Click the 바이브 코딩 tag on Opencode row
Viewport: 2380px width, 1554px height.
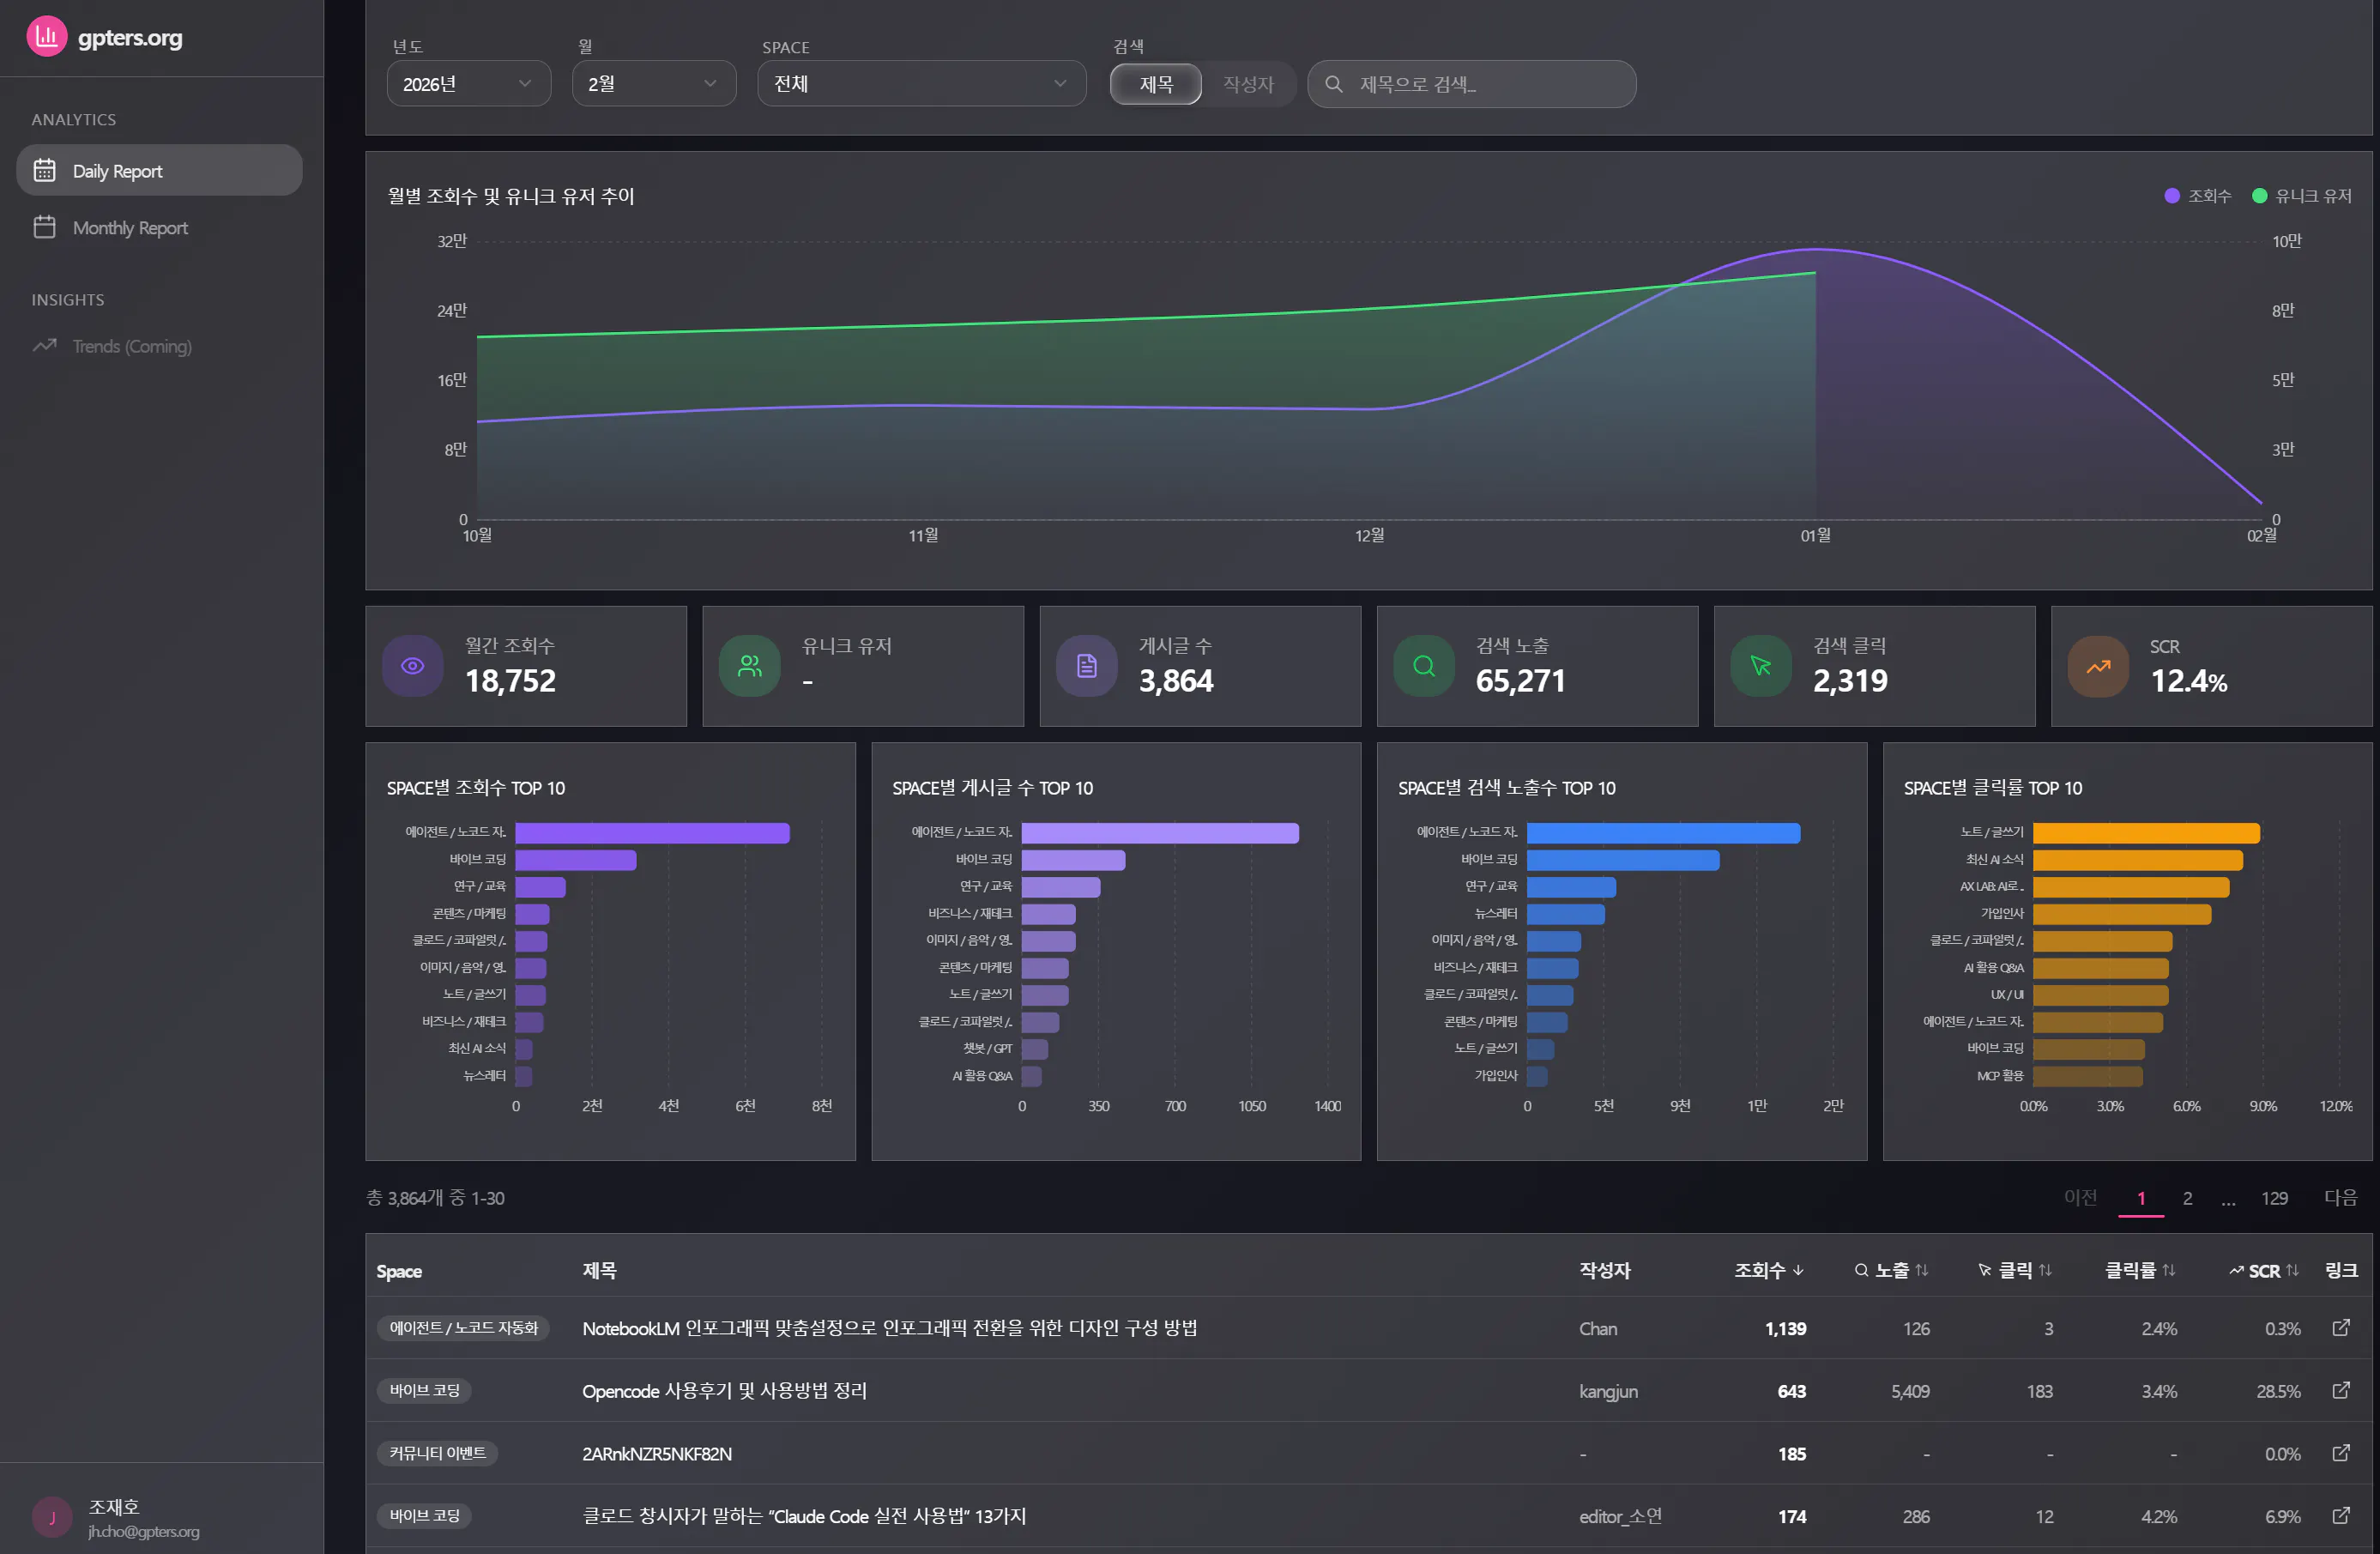[424, 1390]
